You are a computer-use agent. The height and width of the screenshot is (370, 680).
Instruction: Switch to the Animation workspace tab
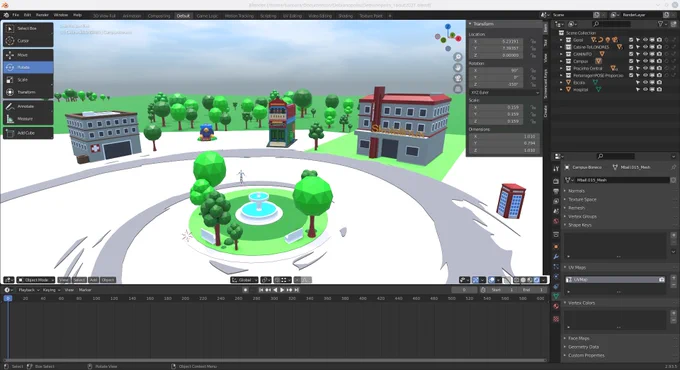pos(132,16)
